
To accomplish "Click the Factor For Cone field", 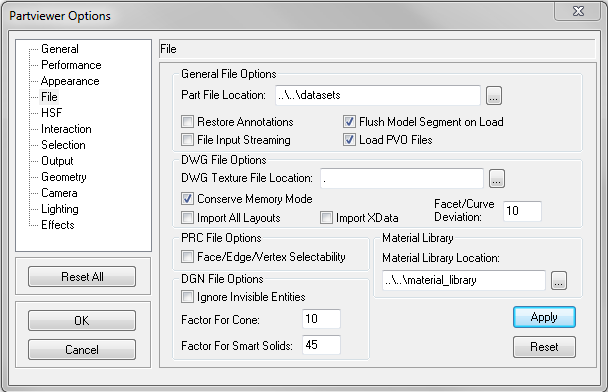I will (321, 319).
